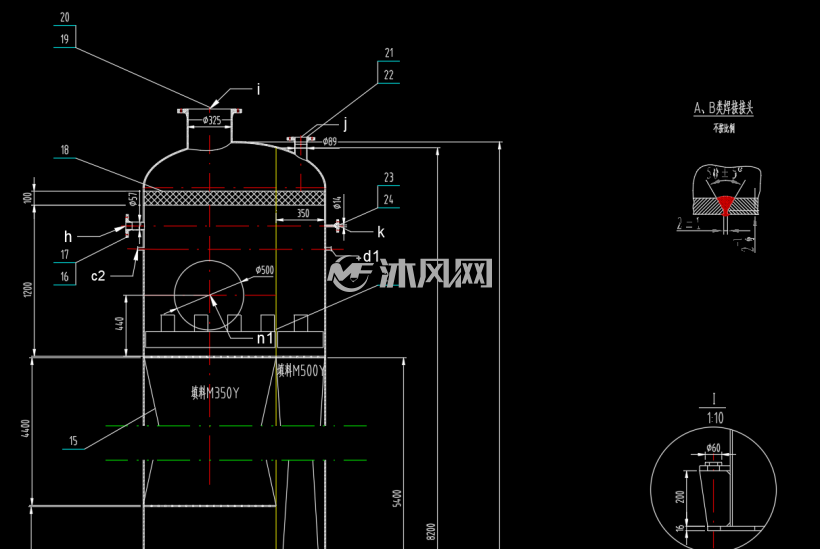Click the 8200 vertical dimension text
Screen dimensions: 820x549
[430, 532]
